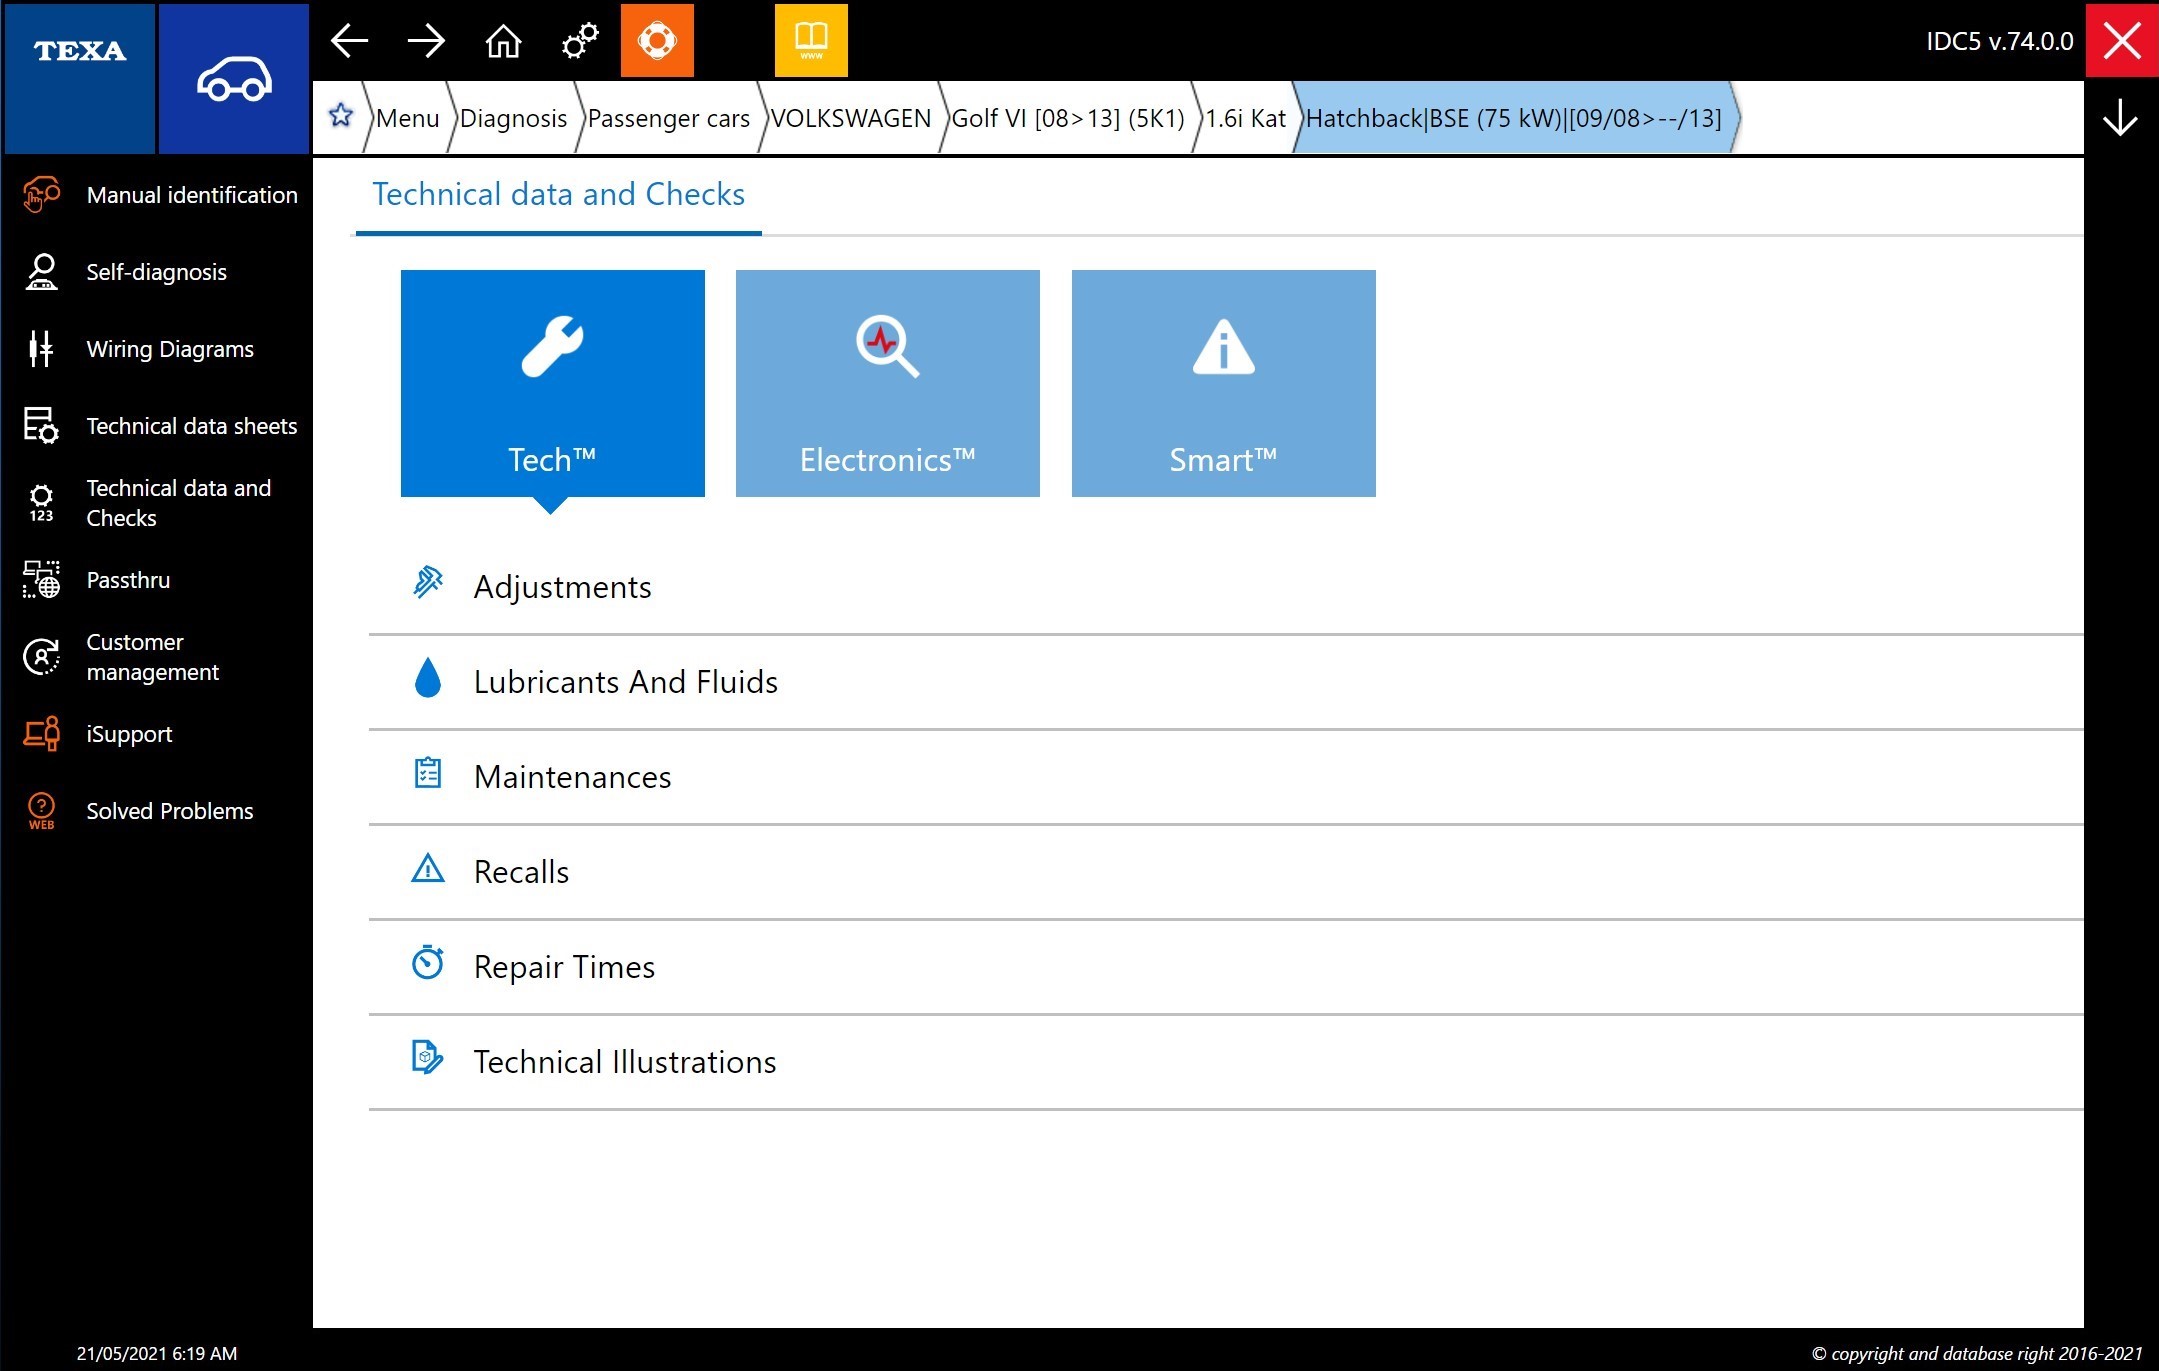The width and height of the screenshot is (2159, 1371).
Task: Open the Repair Times row
Action: pos(1226,967)
